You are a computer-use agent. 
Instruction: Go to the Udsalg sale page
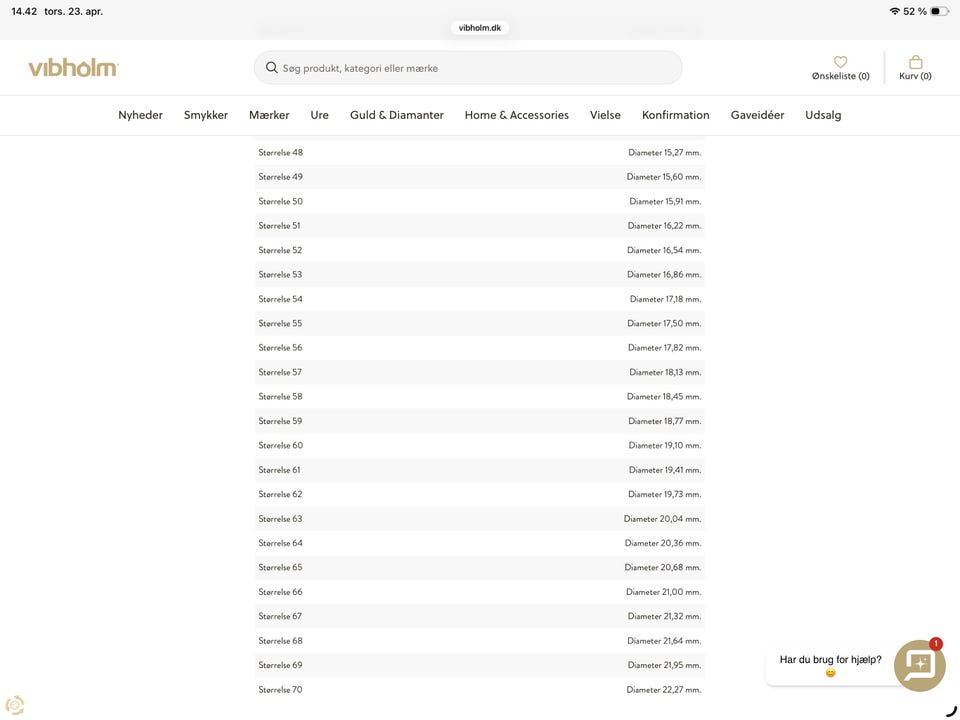click(823, 115)
